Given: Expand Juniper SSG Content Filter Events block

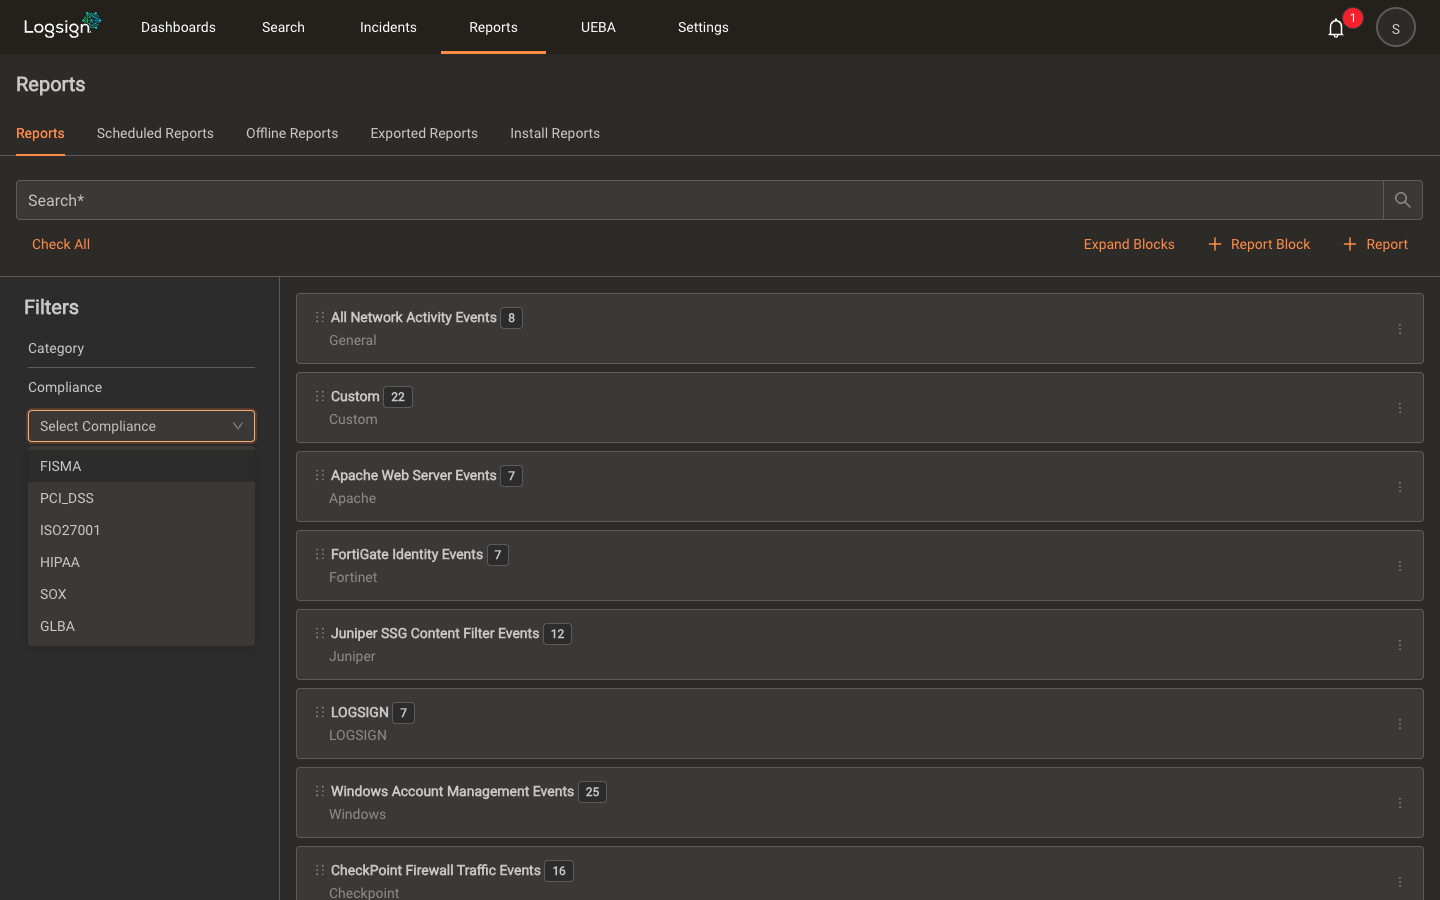Looking at the screenshot, I should [x=859, y=644].
